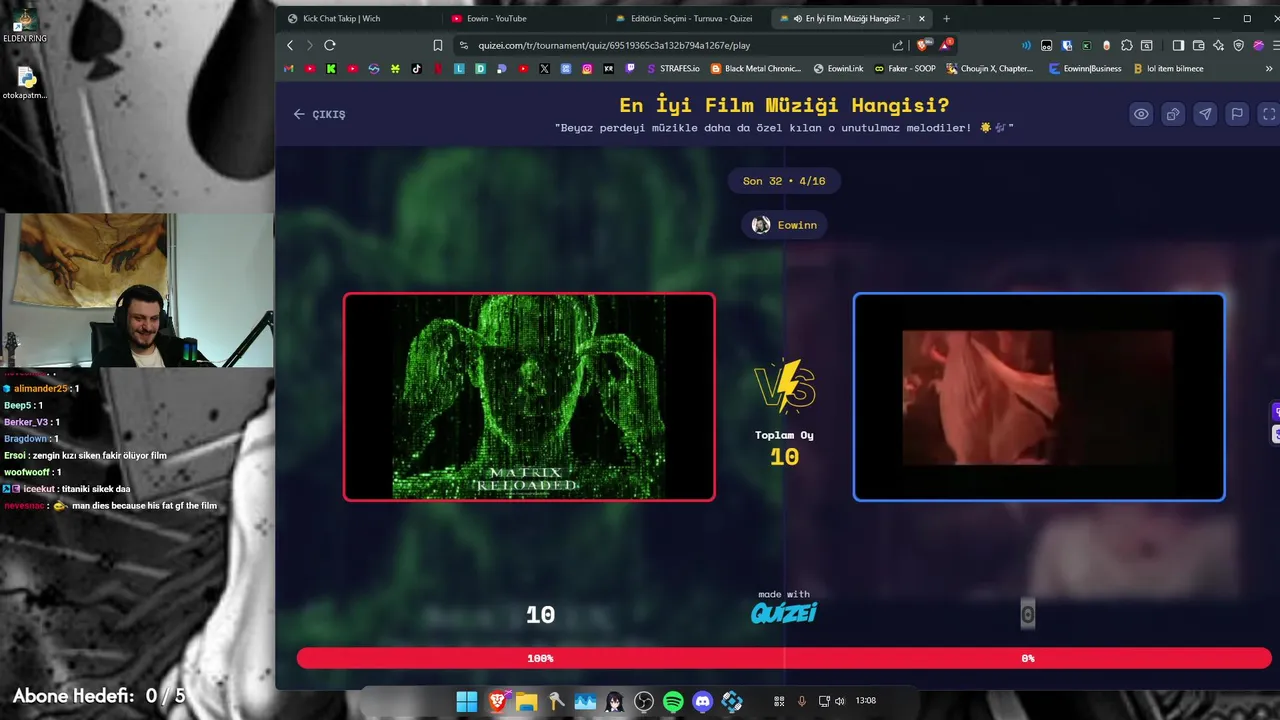Click the flag report icon in Quizei header
Viewport: 1280px width, 720px height.
coord(1237,114)
